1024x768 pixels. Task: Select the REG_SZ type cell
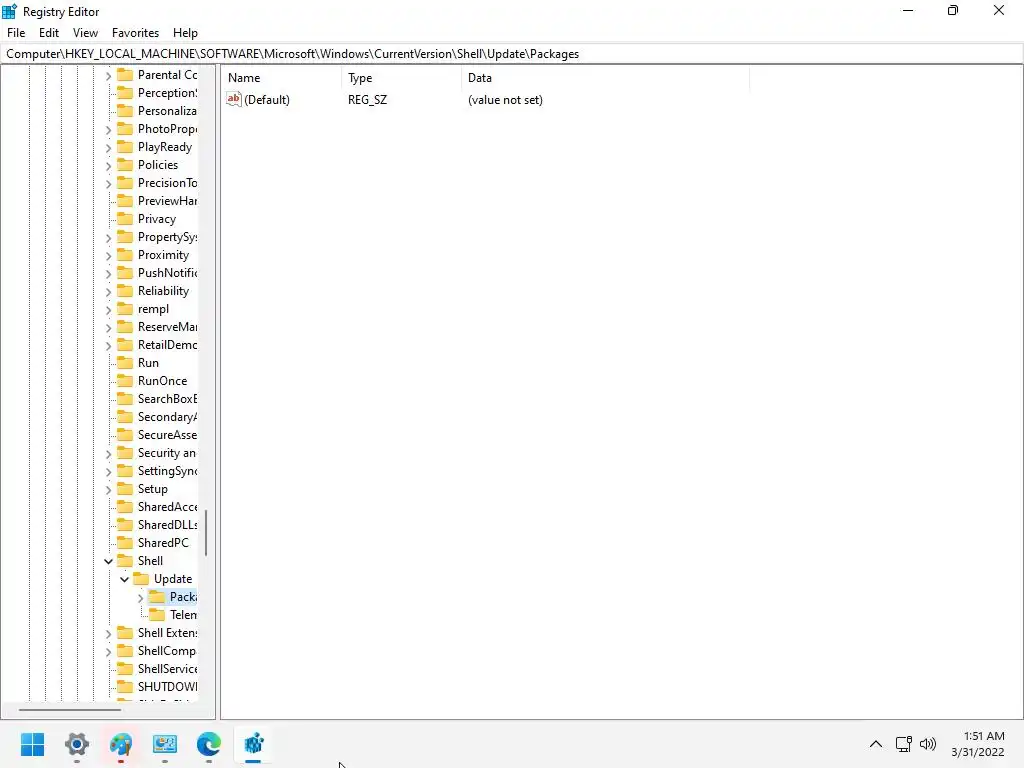[x=367, y=100]
